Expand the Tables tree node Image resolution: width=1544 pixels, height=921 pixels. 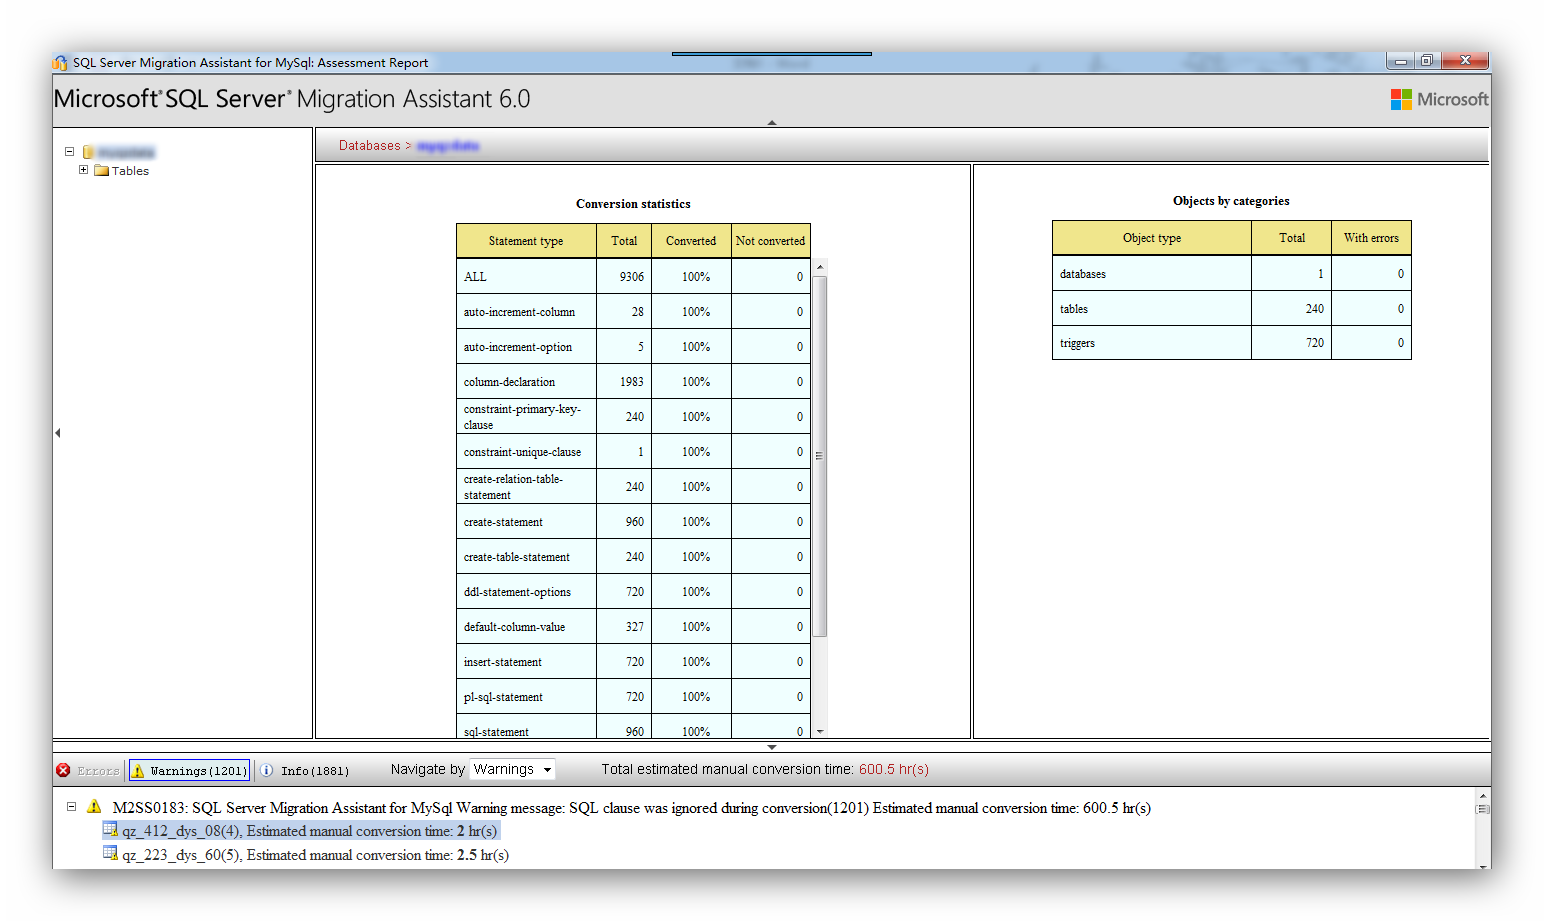(84, 170)
